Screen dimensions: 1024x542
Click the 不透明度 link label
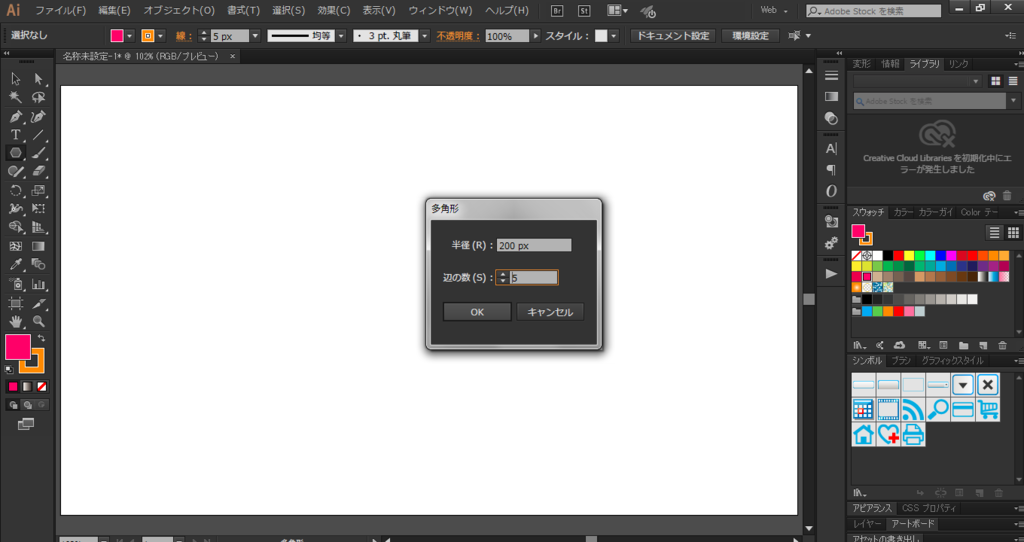(458, 36)
